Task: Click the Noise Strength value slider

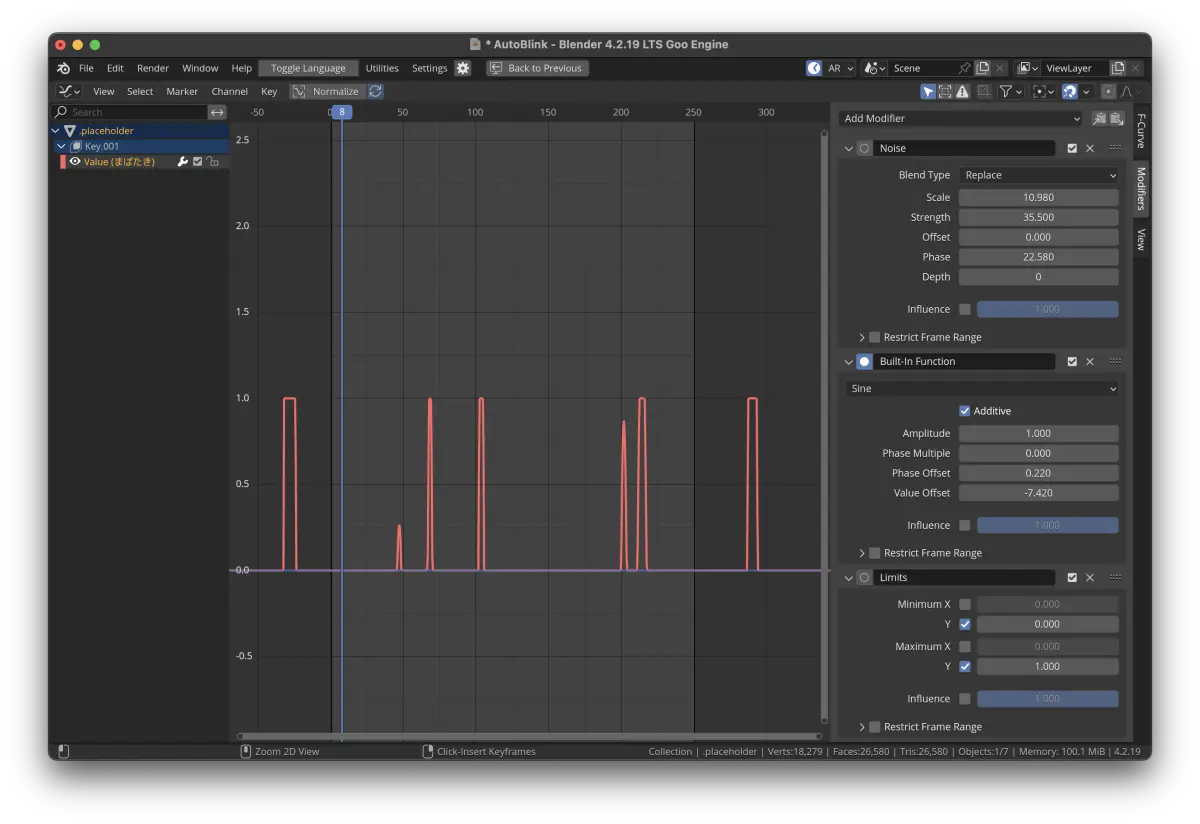Action: point(1039,217)
